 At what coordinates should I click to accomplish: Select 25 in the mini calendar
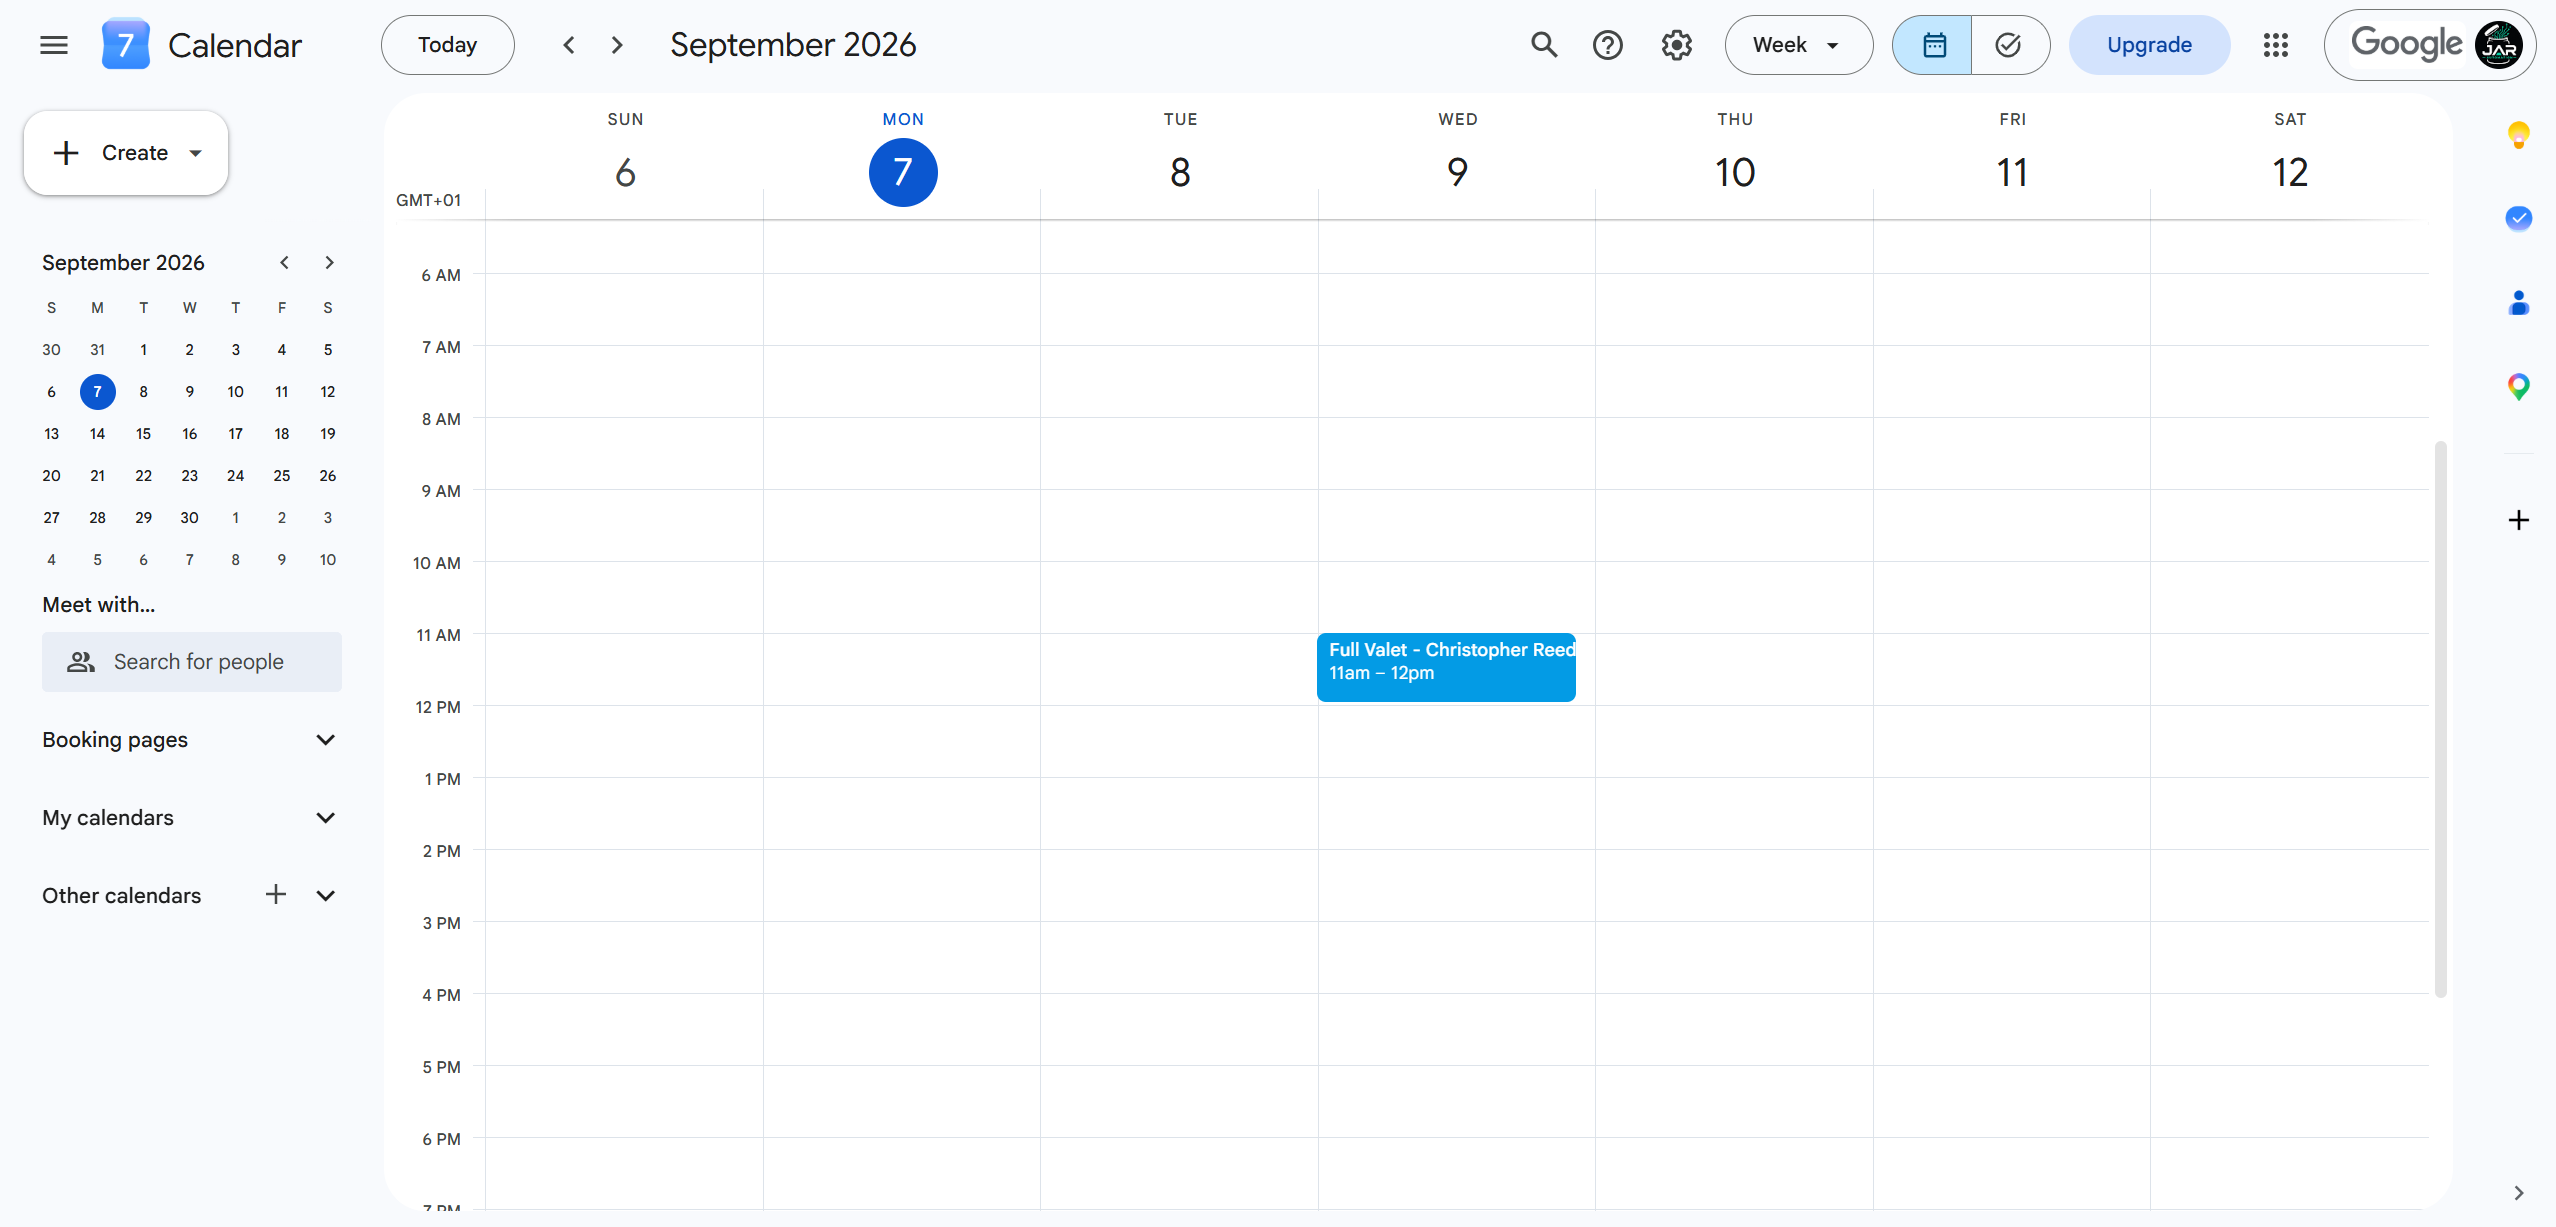(x=282, y=476)
